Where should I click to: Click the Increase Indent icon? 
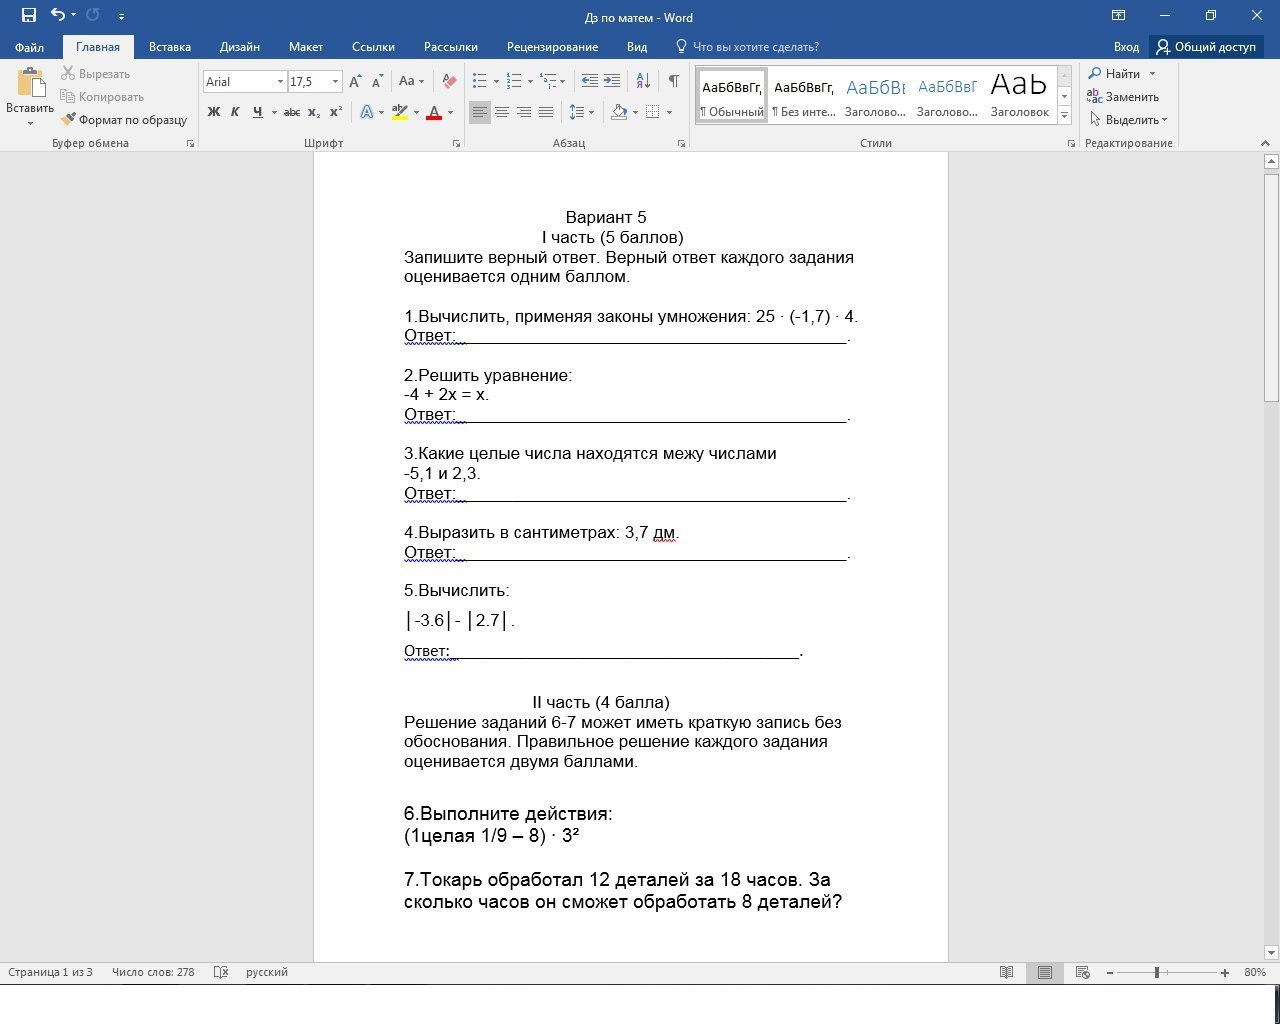tap(612, 81)
